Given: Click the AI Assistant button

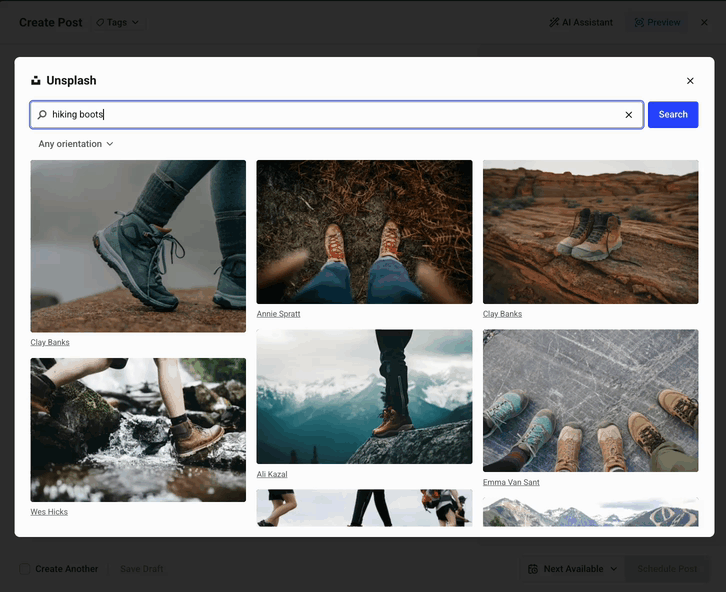Looking at the screenshot, I should [581, 22].
